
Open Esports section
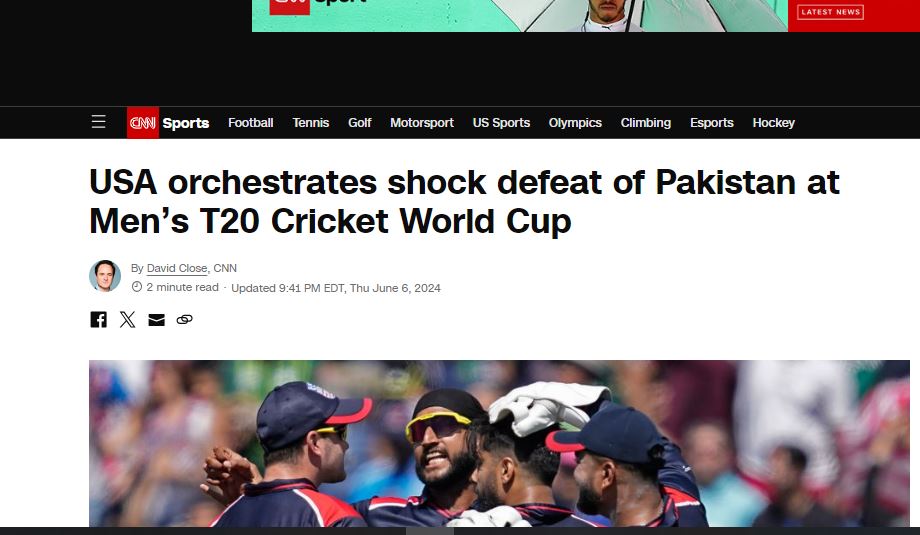point(712,123)
